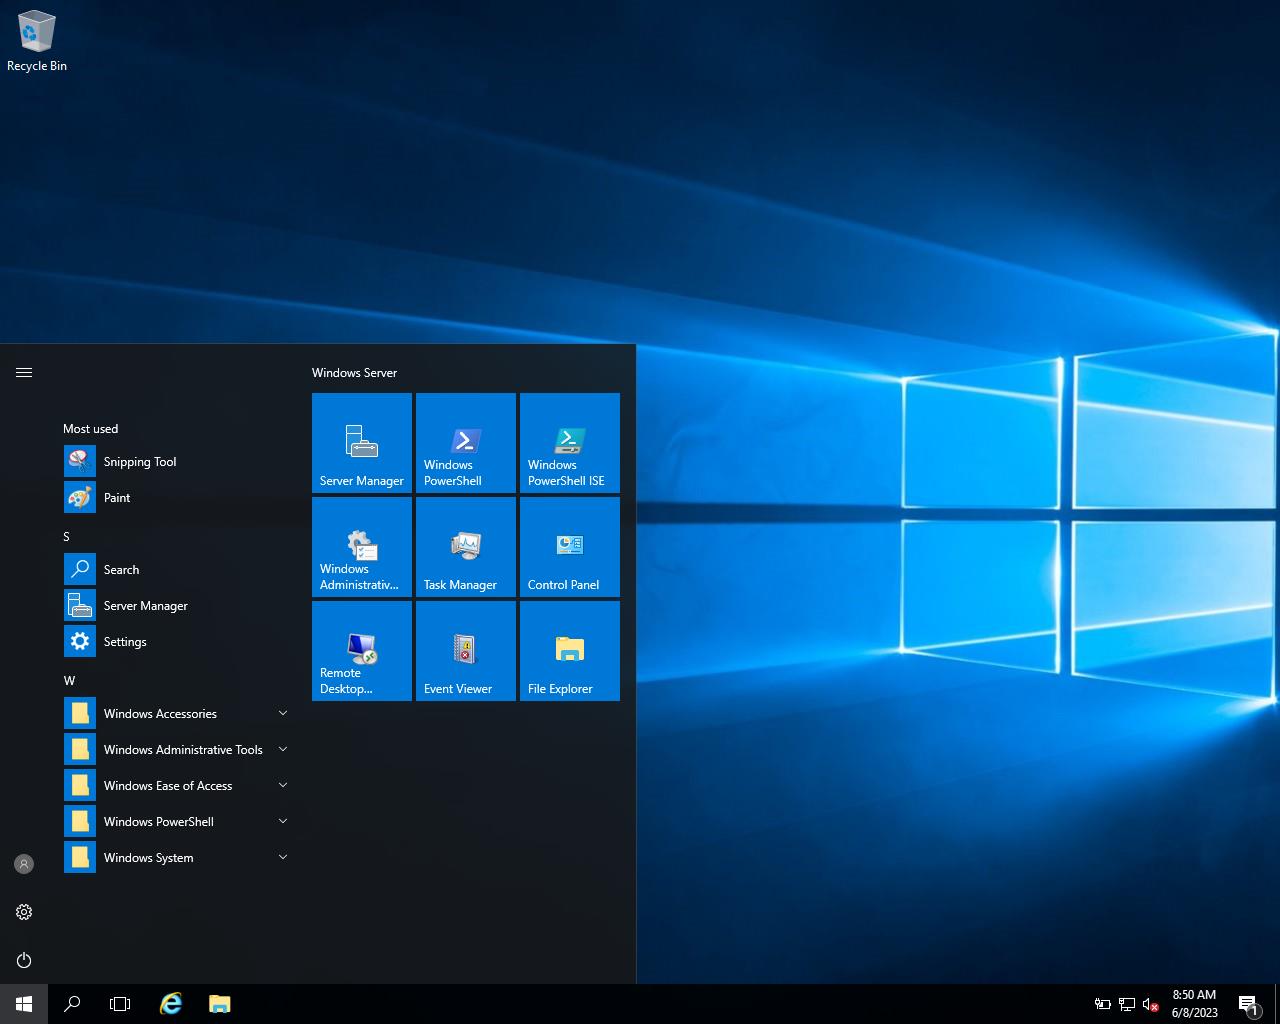Screen dimensions: 1280x1024
Task: Open the user account button
Action: coord(24,864)
